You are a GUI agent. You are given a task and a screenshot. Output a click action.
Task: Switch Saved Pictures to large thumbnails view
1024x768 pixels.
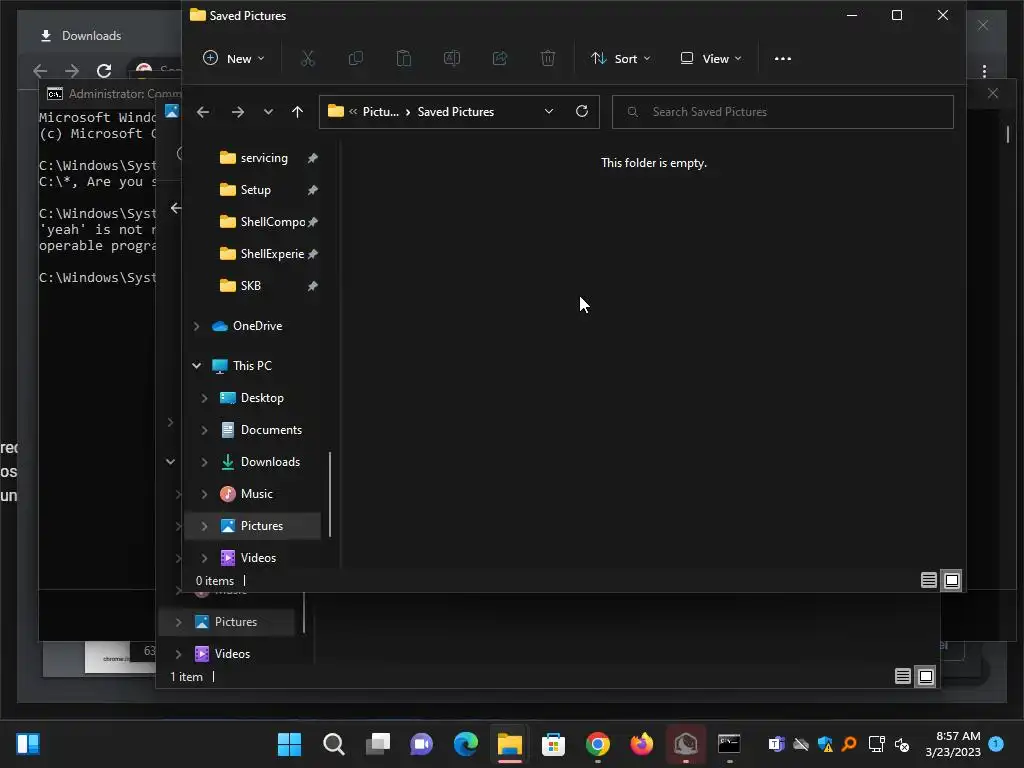(x=952, y=580)
